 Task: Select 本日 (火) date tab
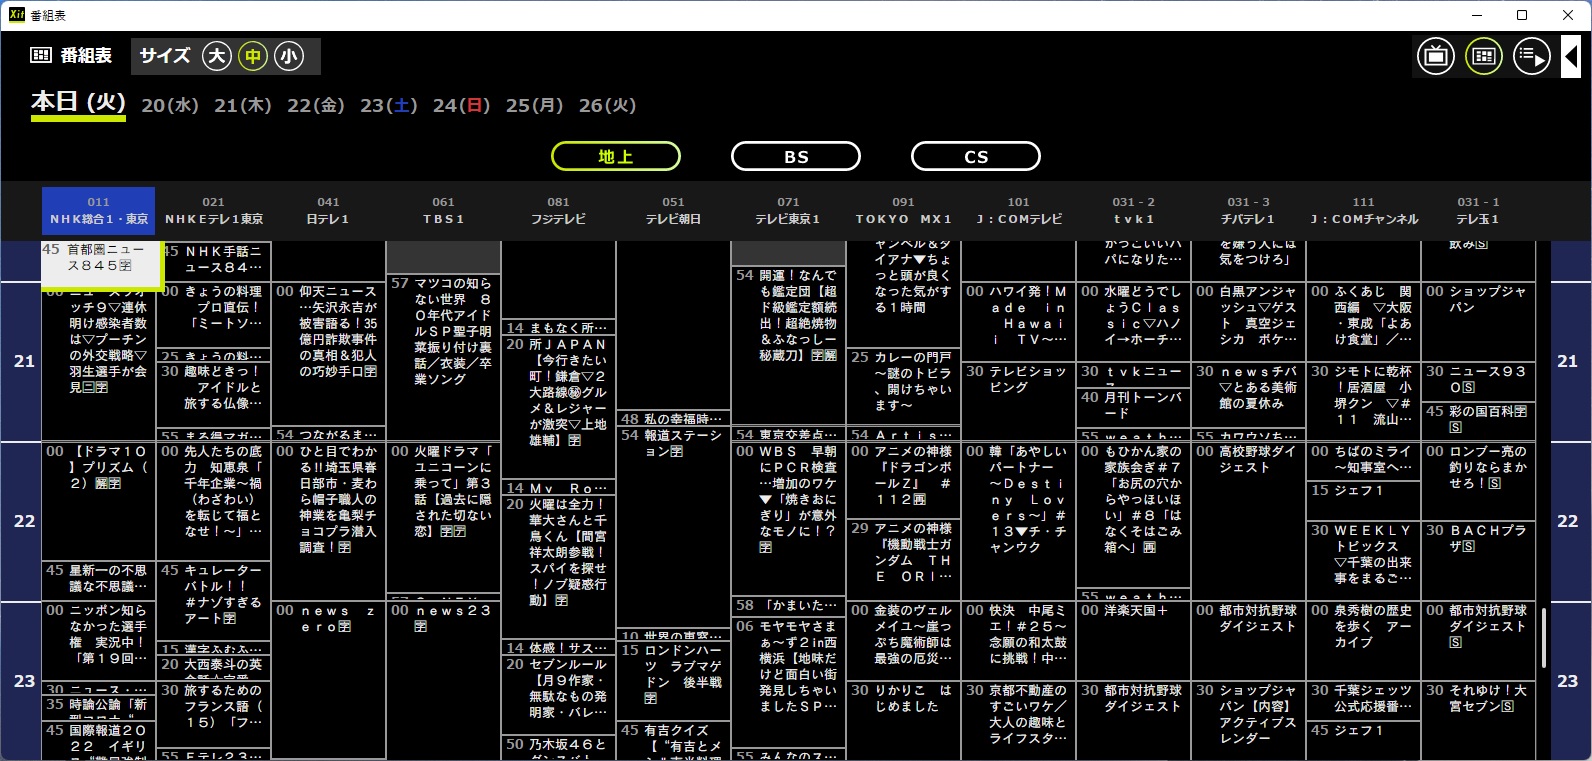coord(78,103)
